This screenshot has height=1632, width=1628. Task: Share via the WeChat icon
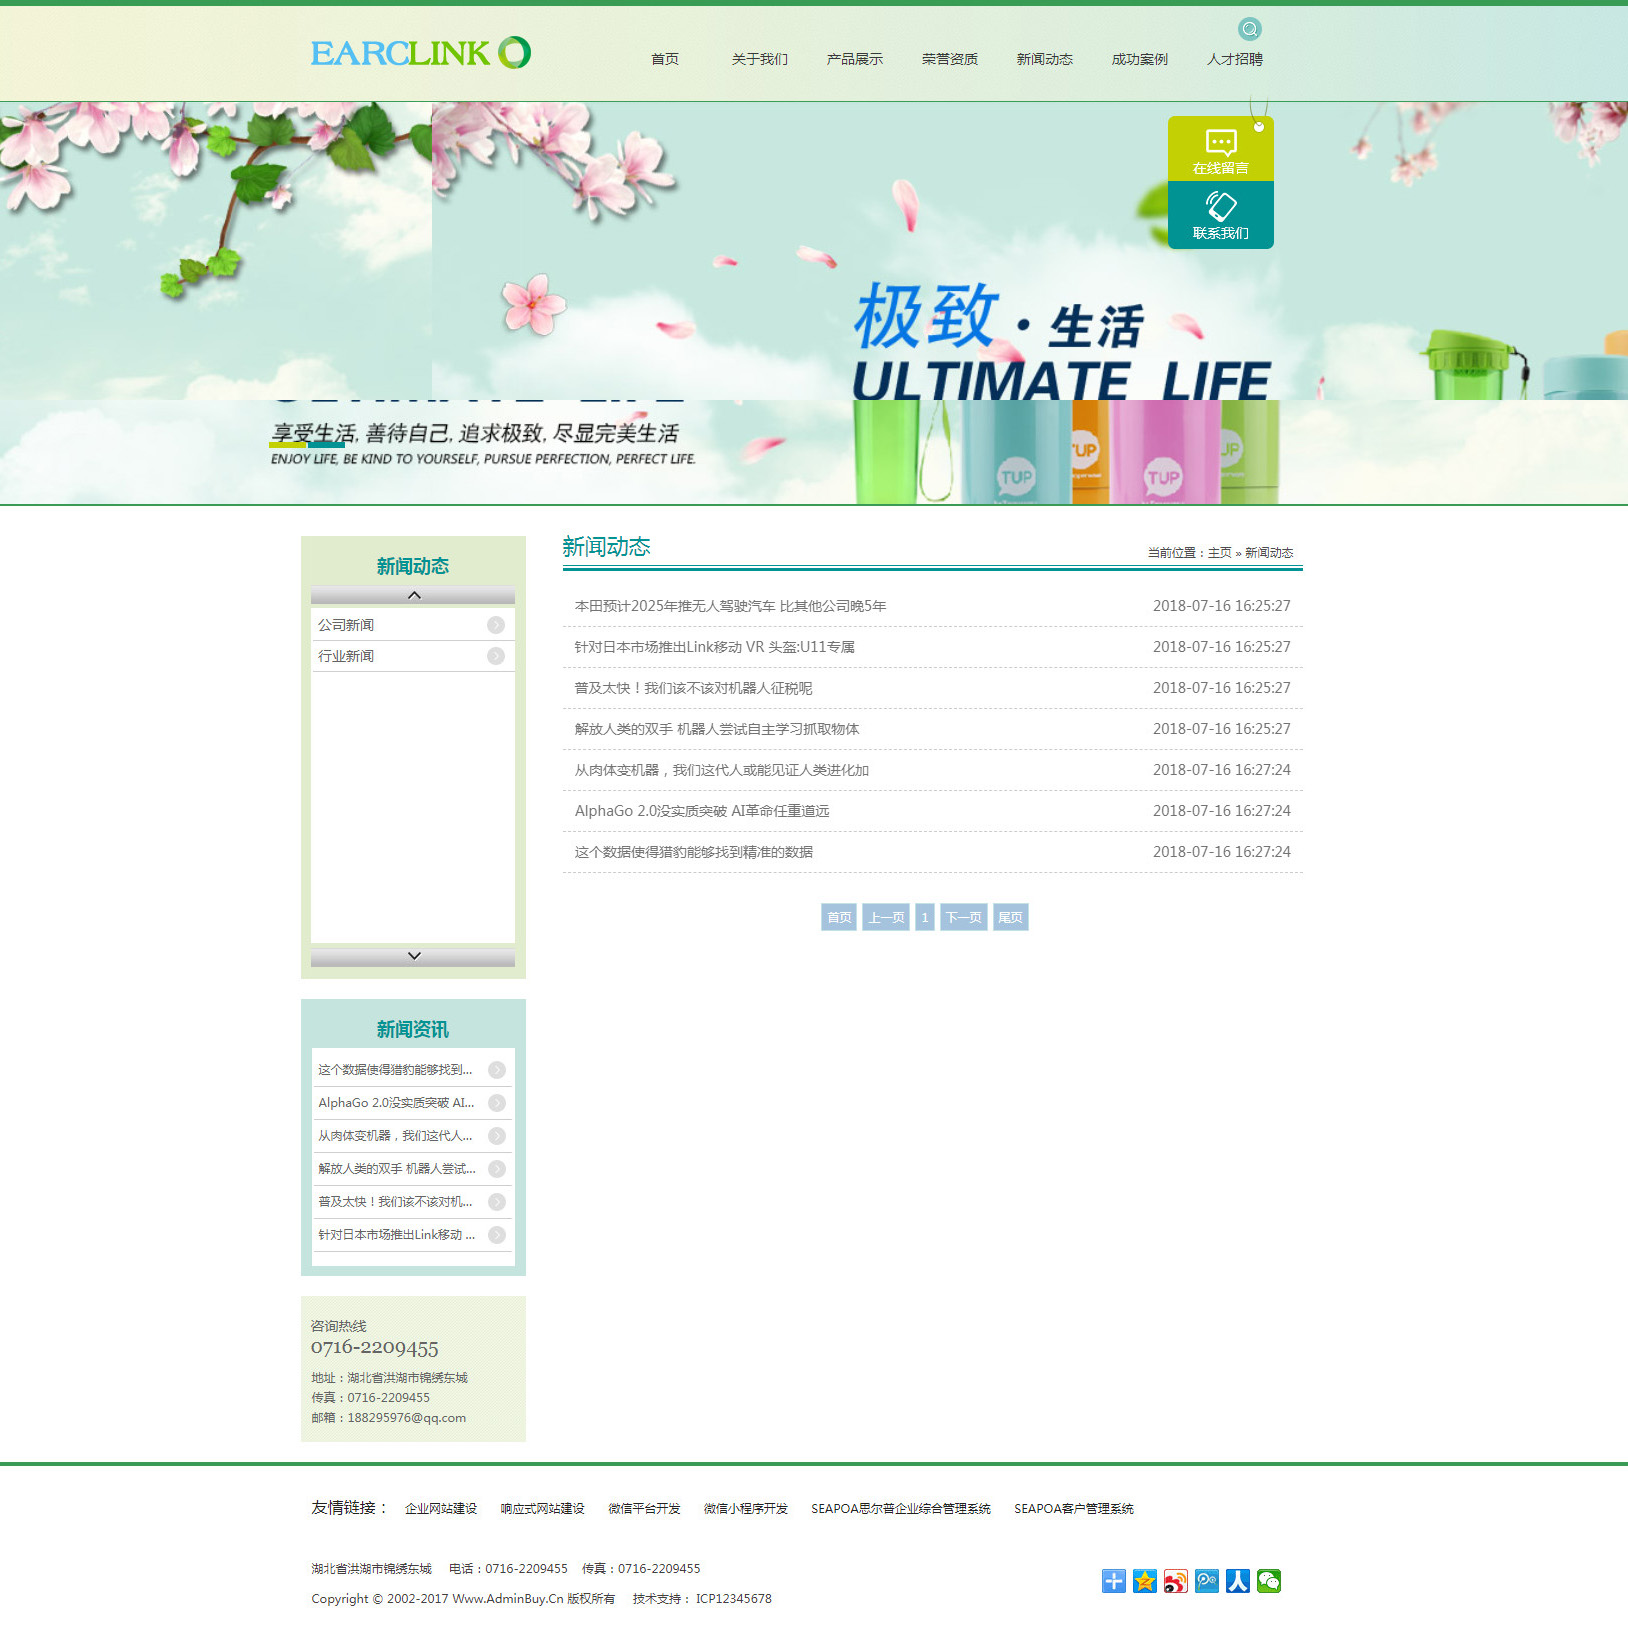[1269, 1581]
